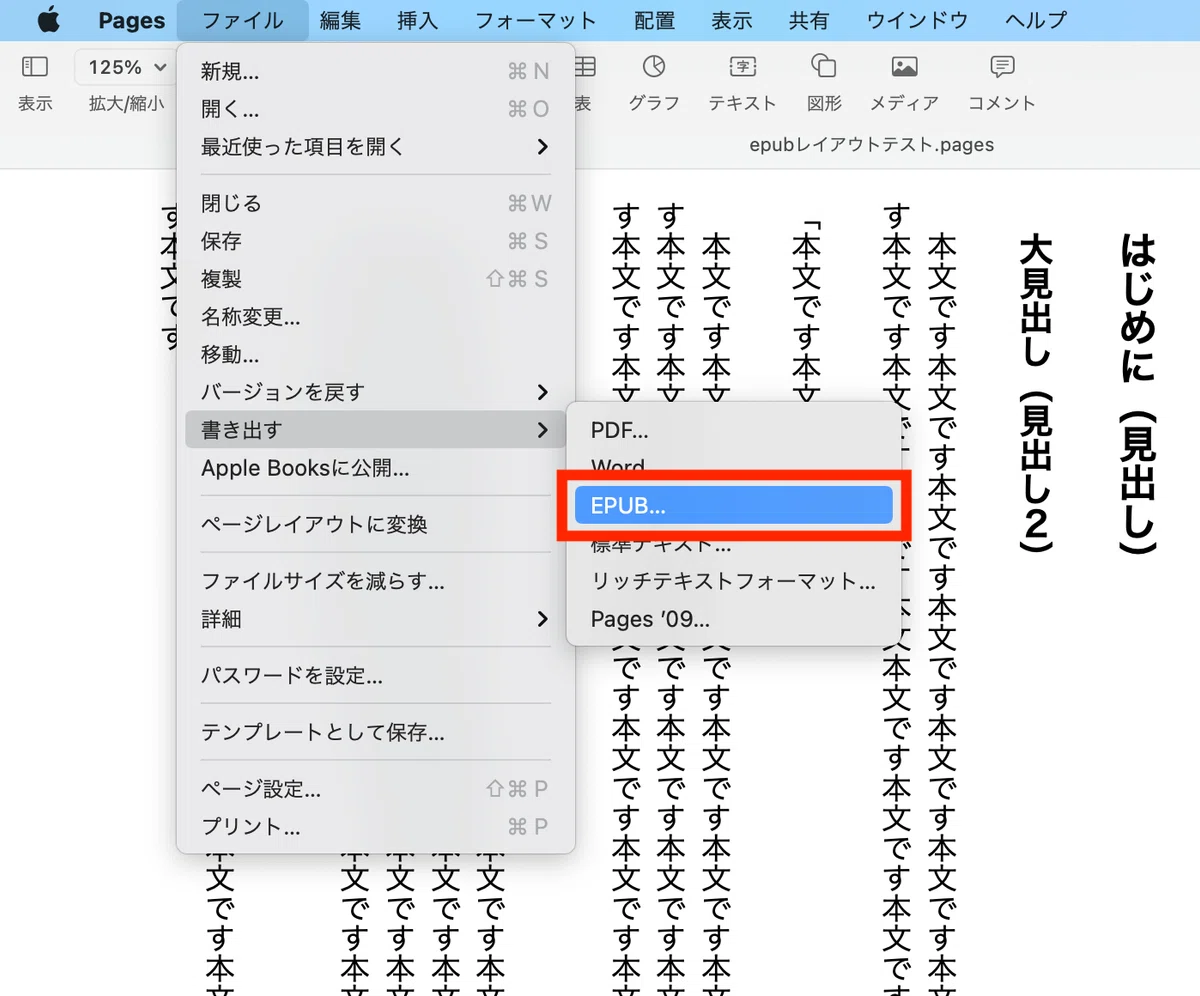1200x996 pixels.
Task: Expand バージョンを戻す submenu
Action: [x=376, y=392]
